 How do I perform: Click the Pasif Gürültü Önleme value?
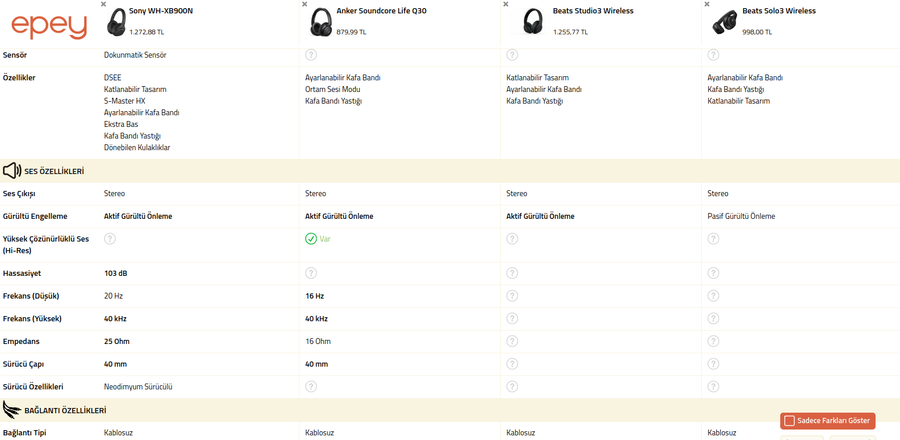pyautogui.click(x=741, y=216)
